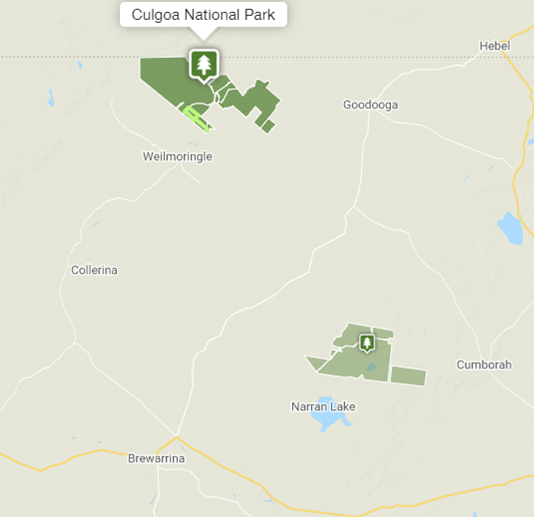Screen dimensions: 534x517
Task: Click the small teal patch inside Narran reserve
Action: point(371,367)
